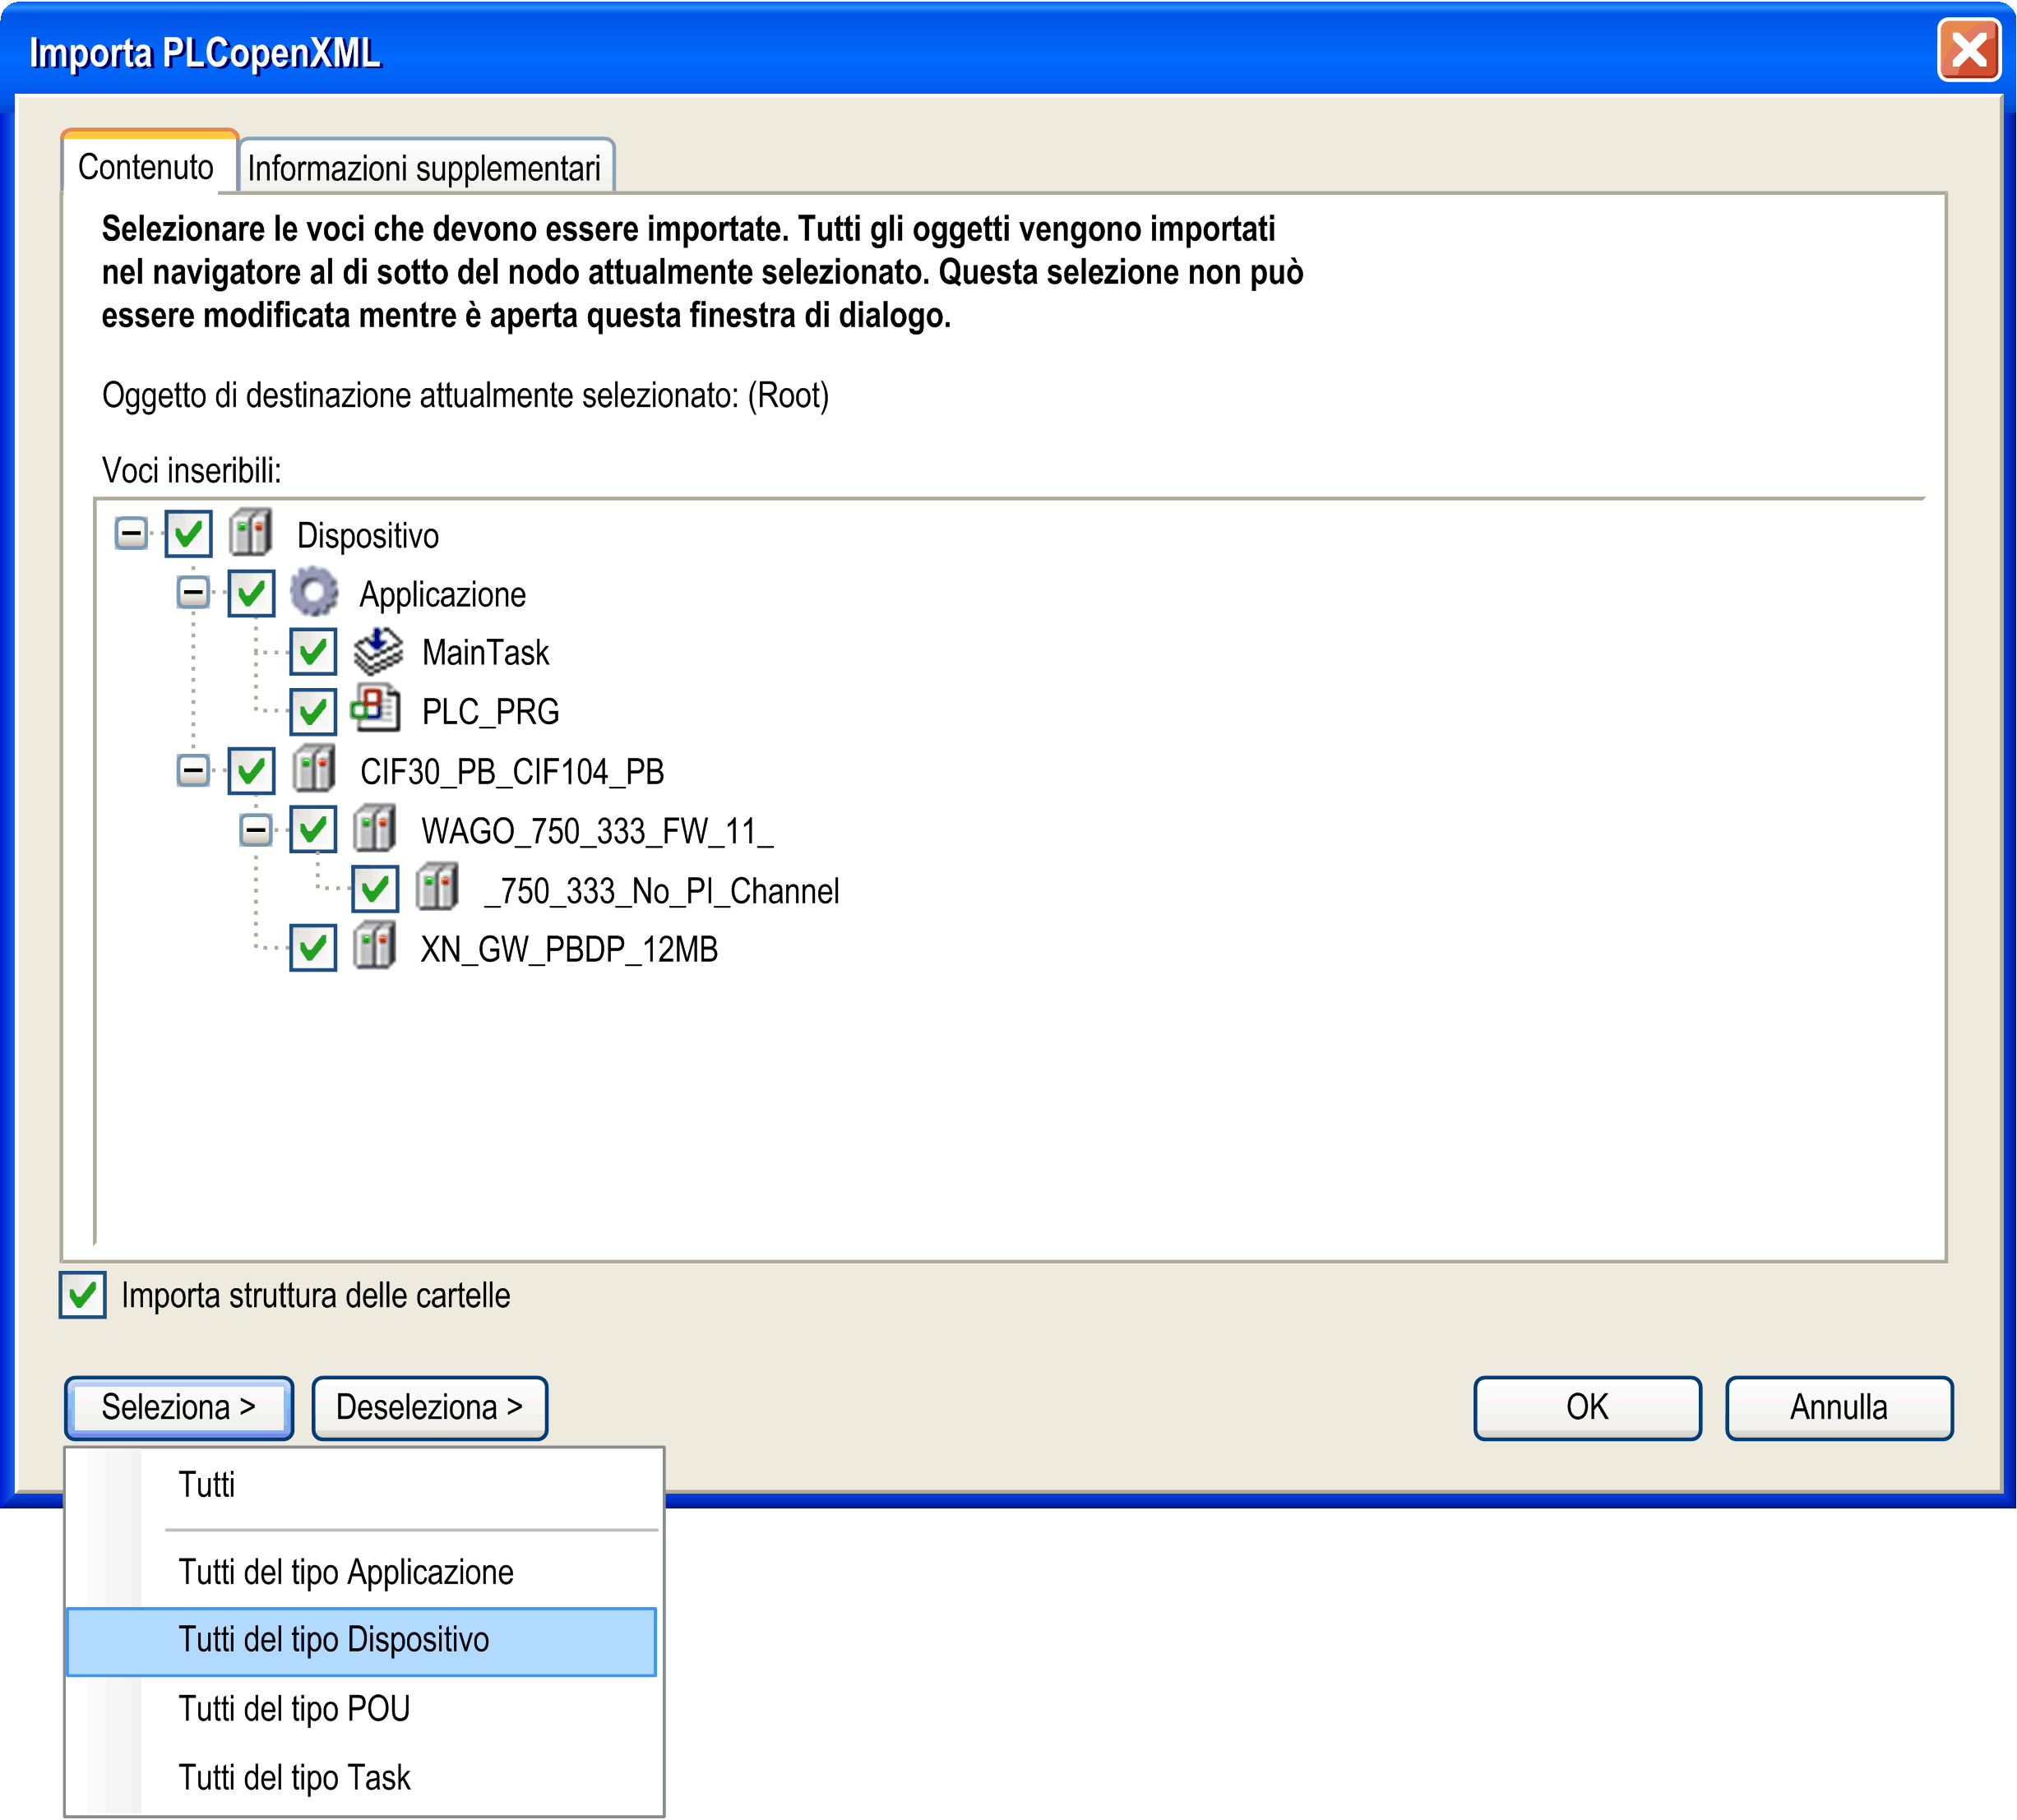Image resolution: width=2017 pixels, height=1820 pixels.
Task: Toggle Importa struttura delle cartelle checkbox
Action: [x=83, y=1295]
